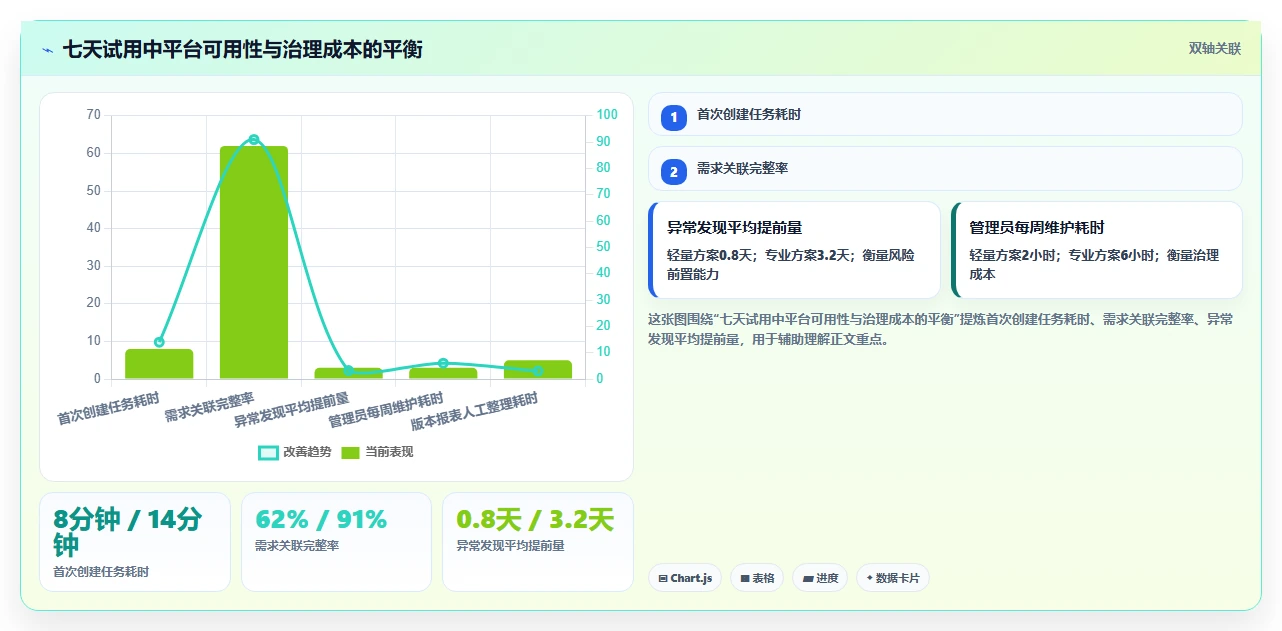Select the 需求关联完整率 green bar
The image size is (1282, 631).
coord(254,262)
